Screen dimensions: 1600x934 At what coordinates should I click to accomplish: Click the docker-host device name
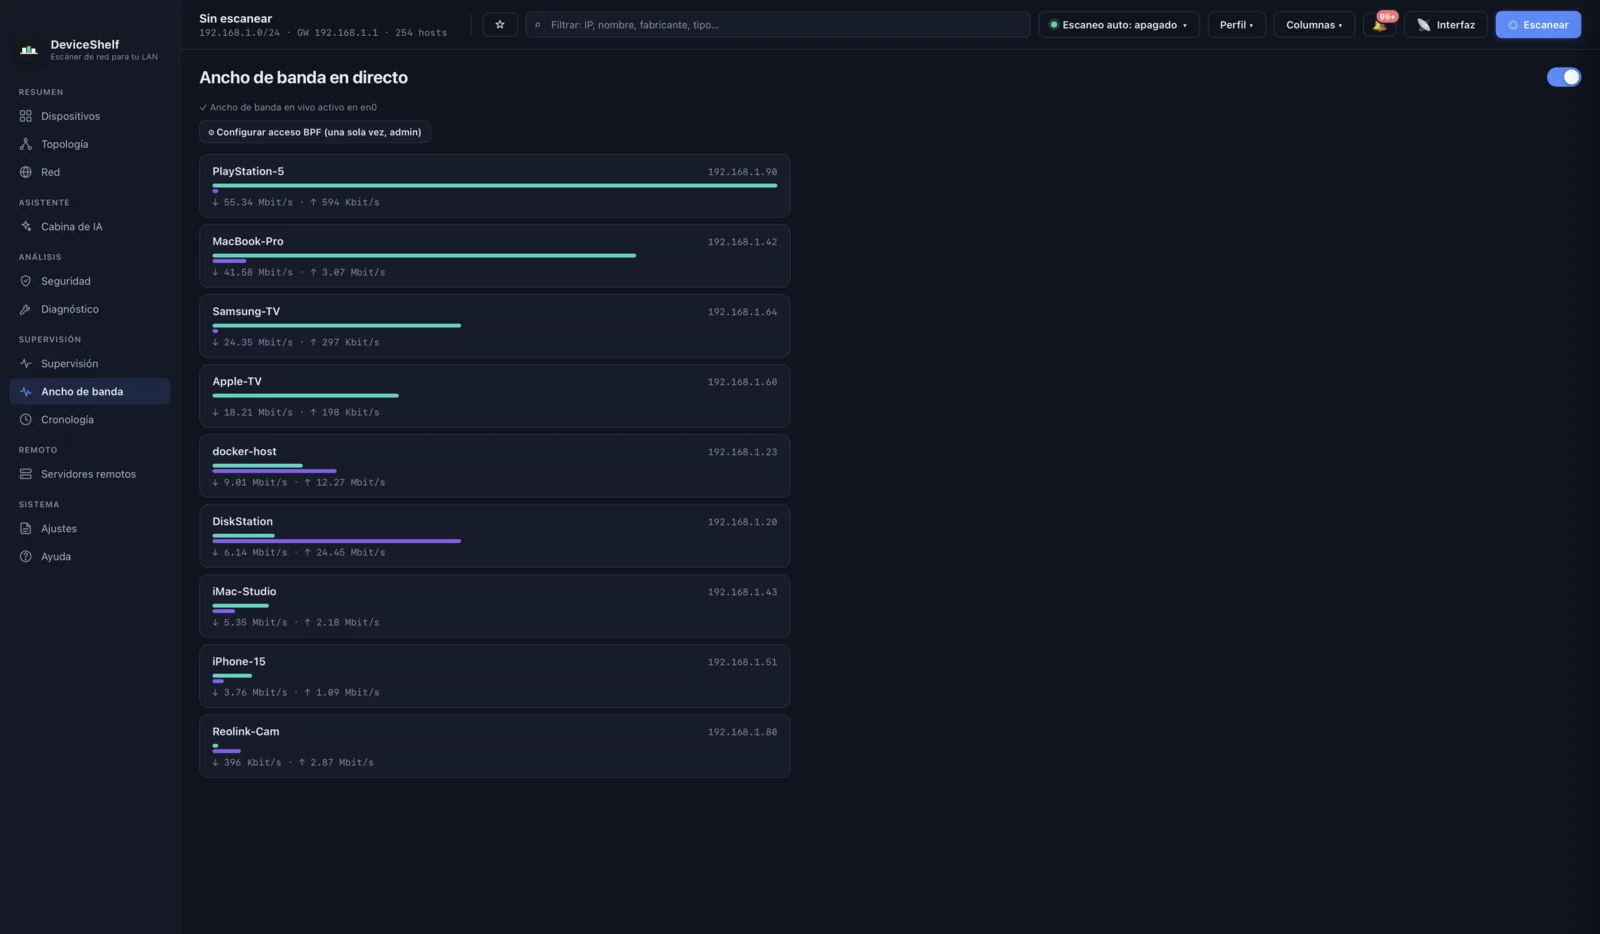tap(244, 451)
